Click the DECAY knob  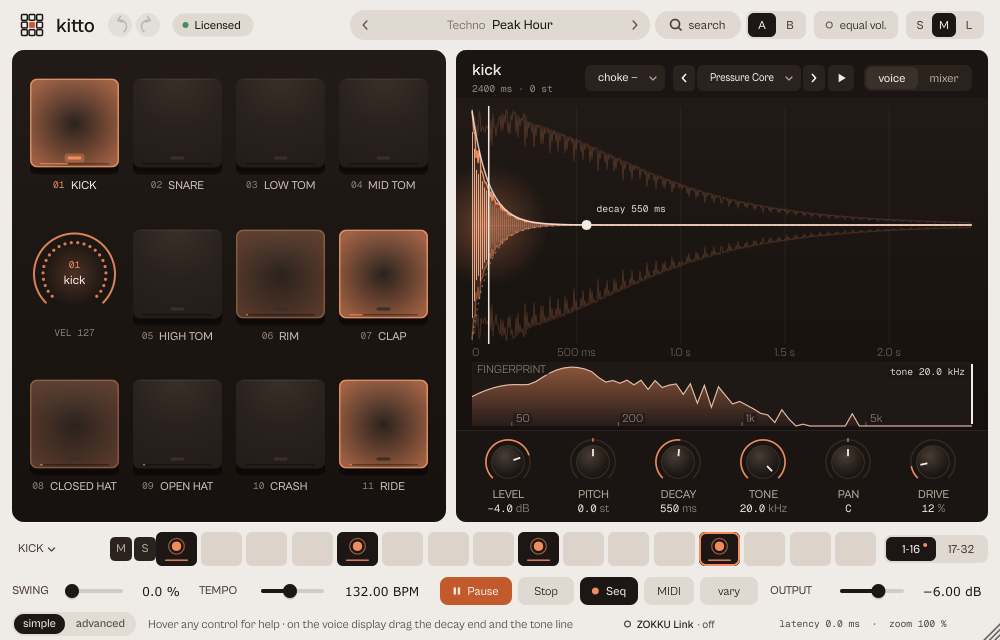[x=678, y=462]
